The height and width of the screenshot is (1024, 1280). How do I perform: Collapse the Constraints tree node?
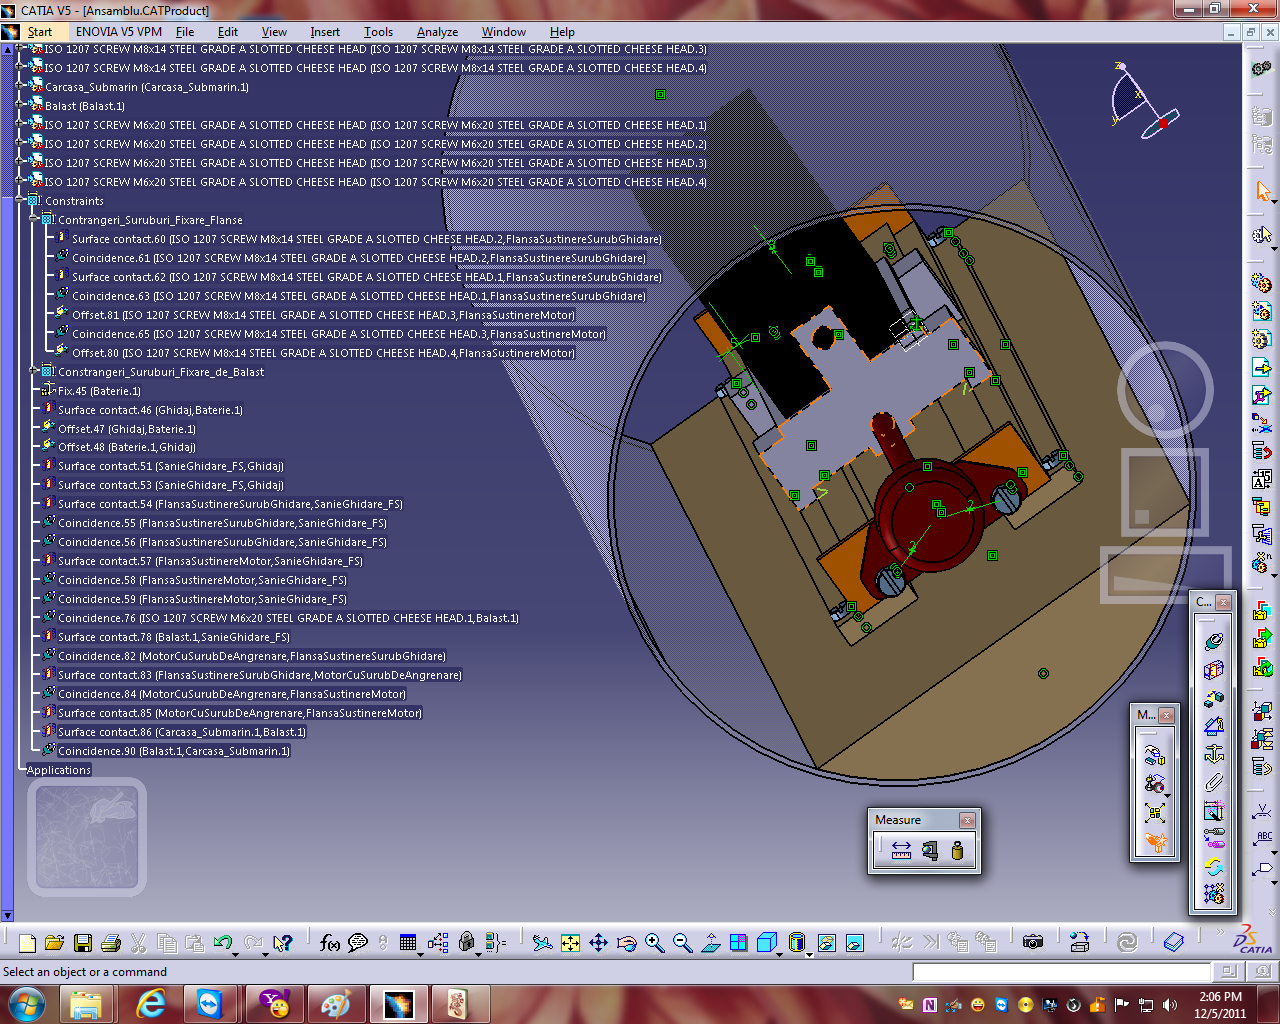21,200
